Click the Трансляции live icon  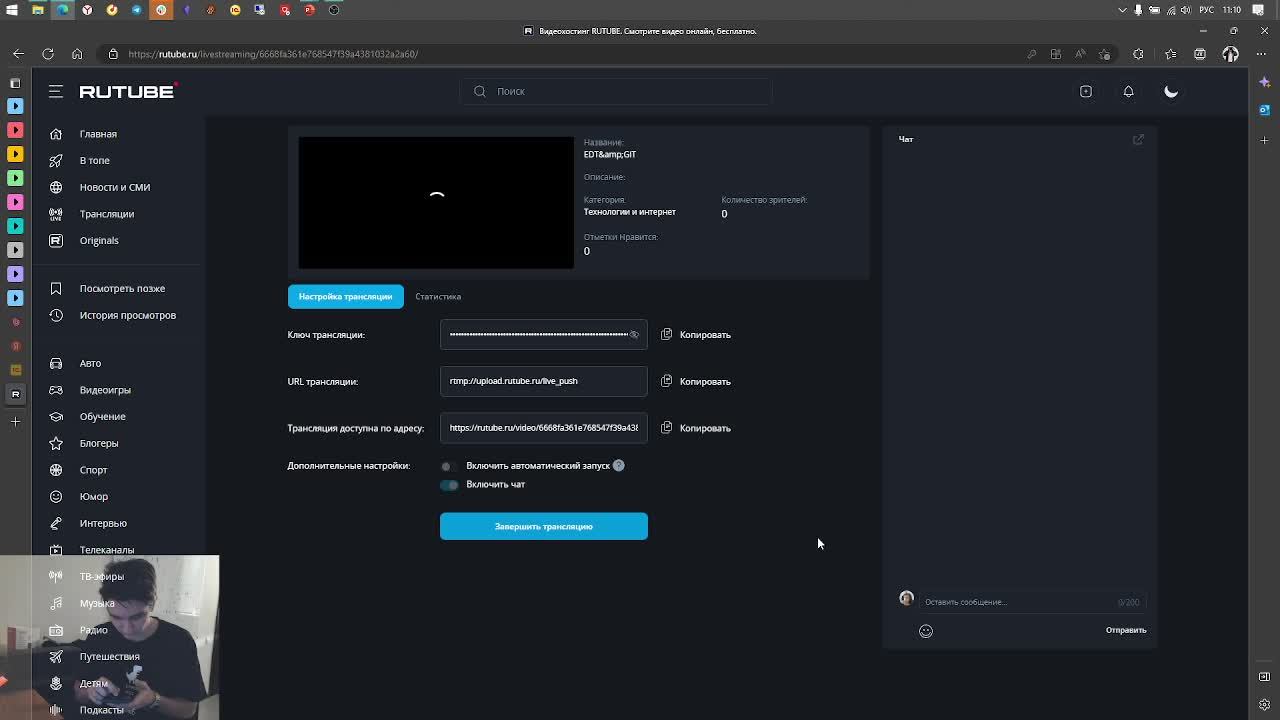[56, 214]
